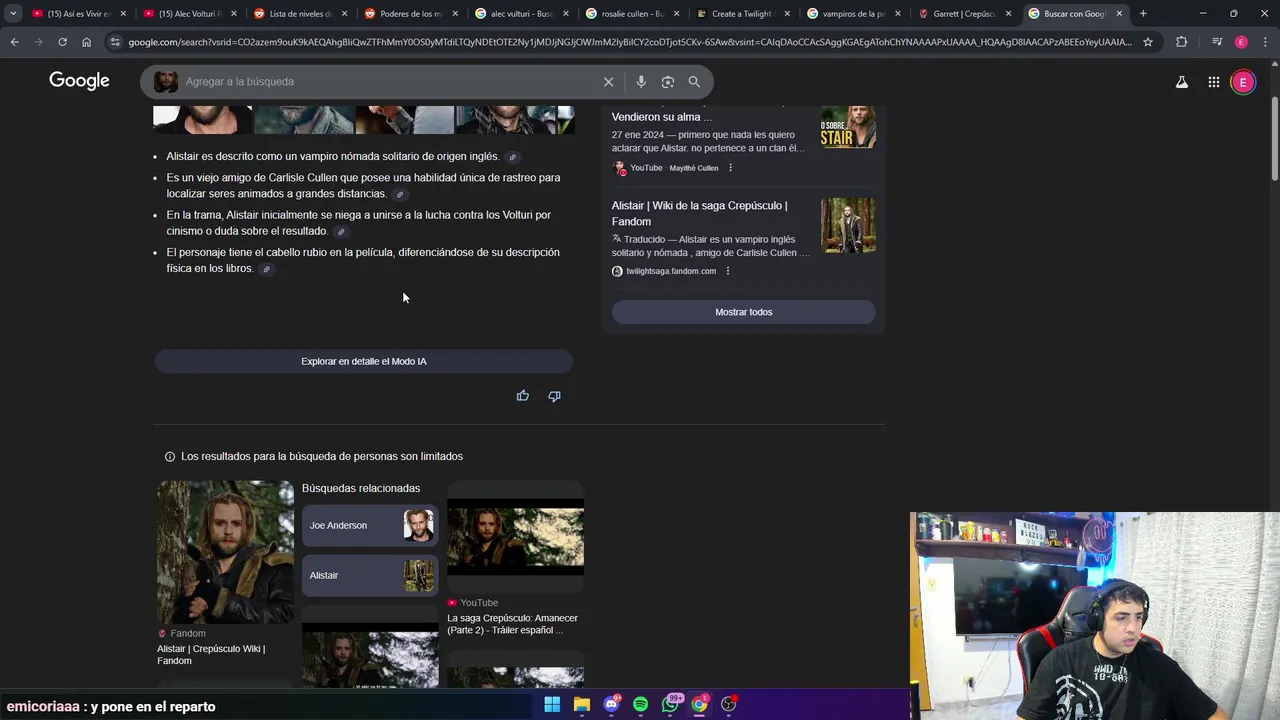
Task: Switch to 'Garrett | Crepúsculo' tab
Action: tap(964, 14)
